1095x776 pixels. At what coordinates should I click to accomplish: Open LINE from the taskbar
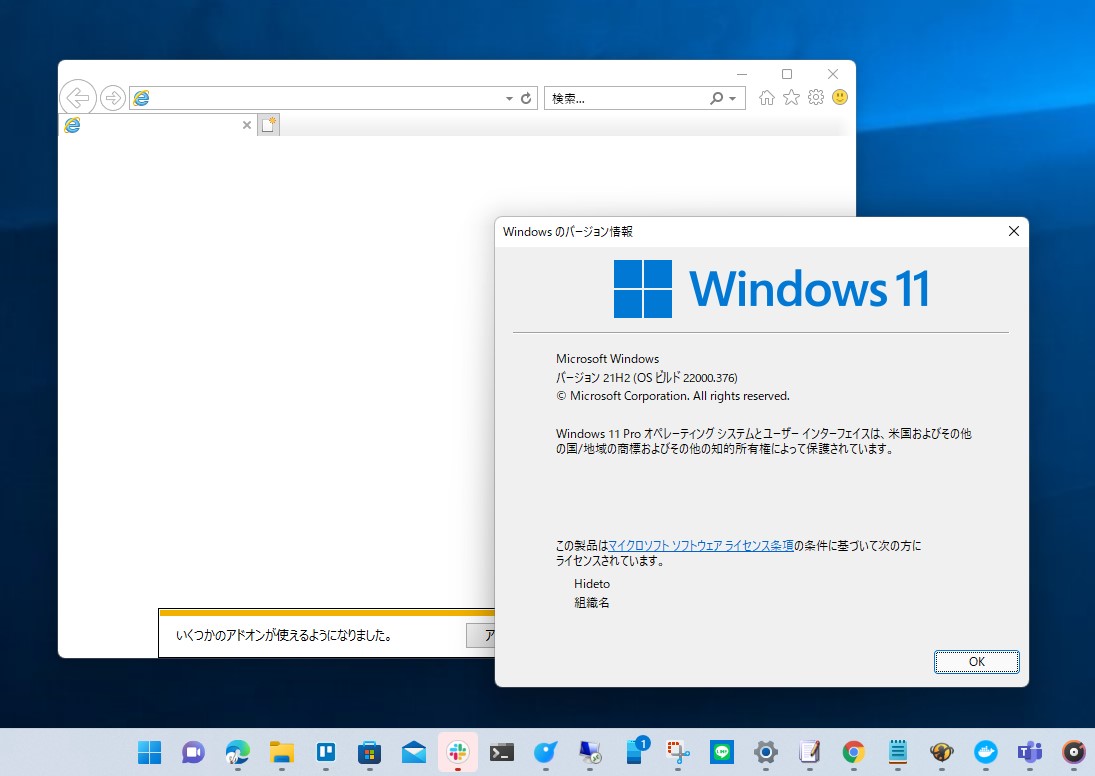(x=721, y=752)
